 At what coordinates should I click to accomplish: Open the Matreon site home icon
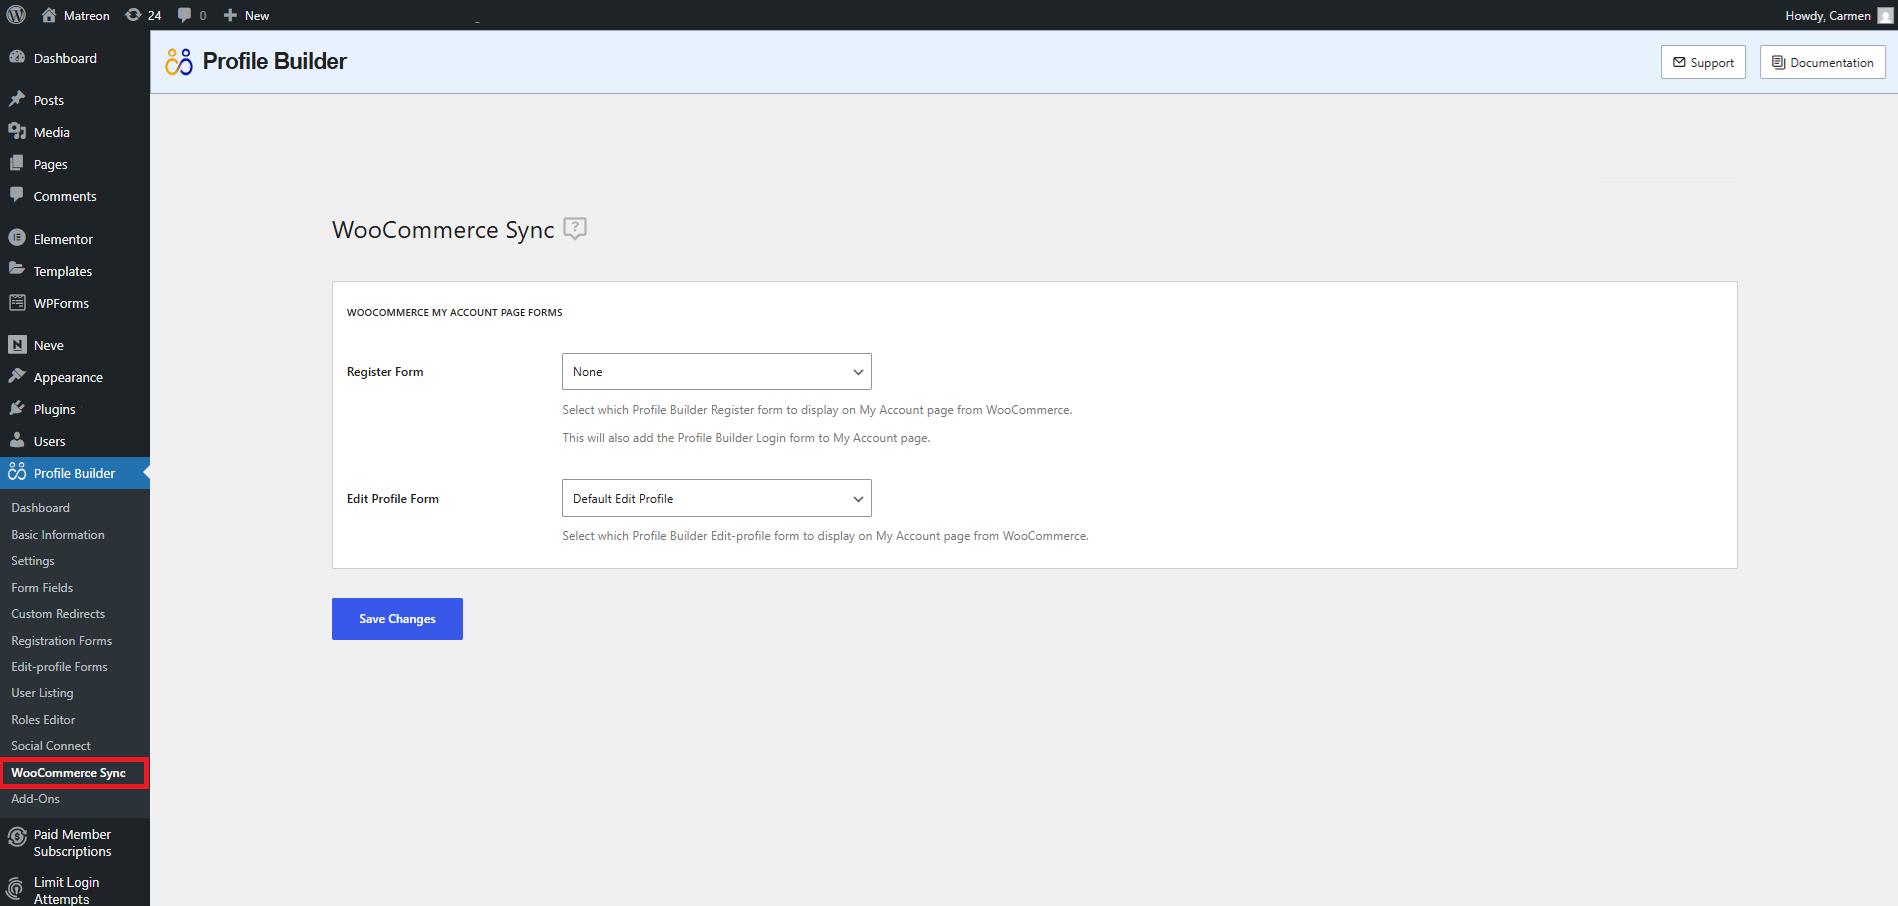click(49, 15)
